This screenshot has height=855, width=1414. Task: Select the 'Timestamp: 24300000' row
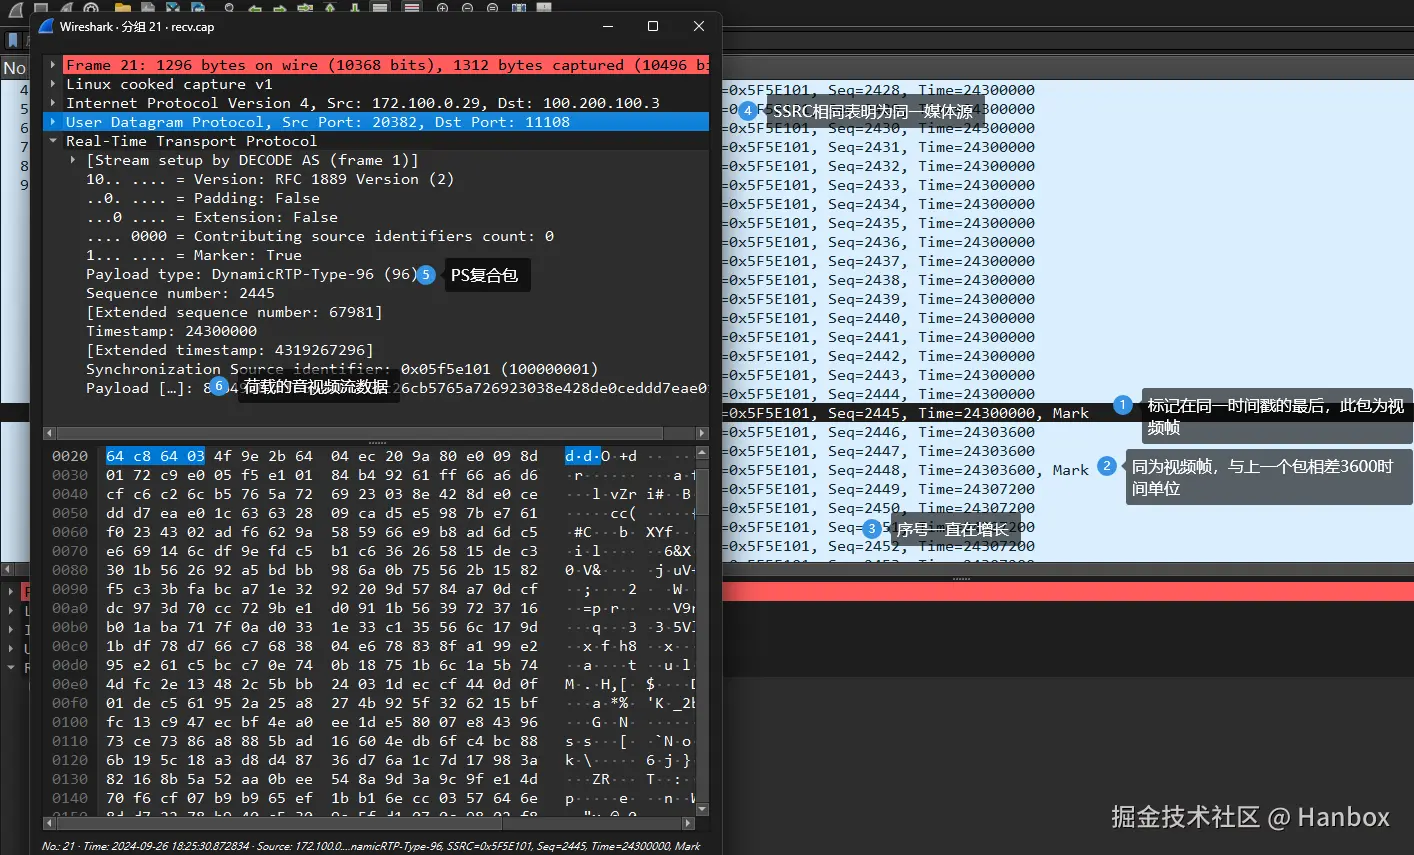(171, 331)
